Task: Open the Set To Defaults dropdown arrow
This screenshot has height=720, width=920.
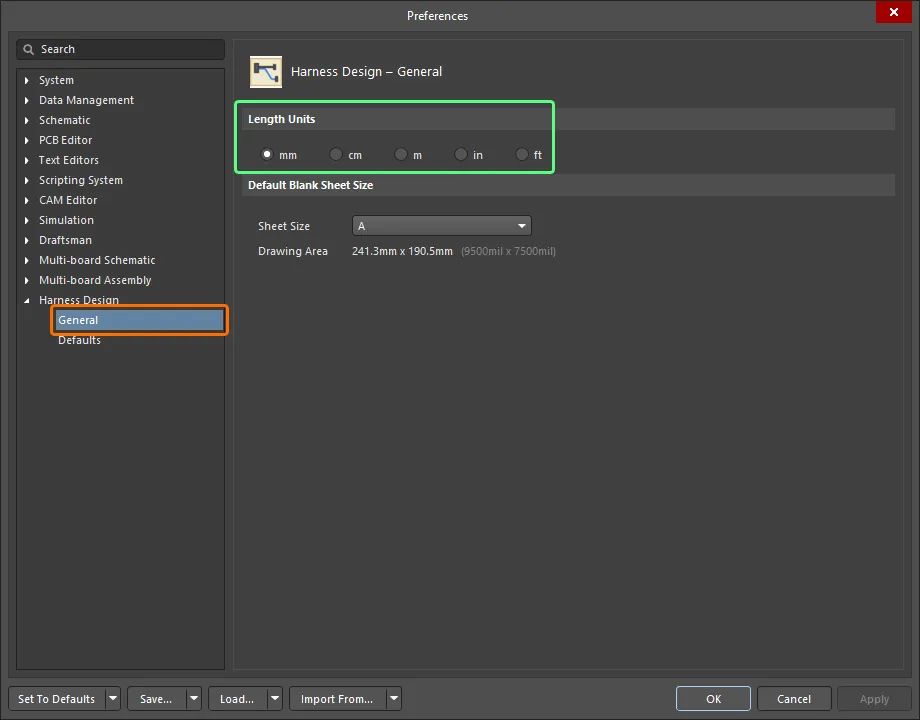Action: coord(112,699)
